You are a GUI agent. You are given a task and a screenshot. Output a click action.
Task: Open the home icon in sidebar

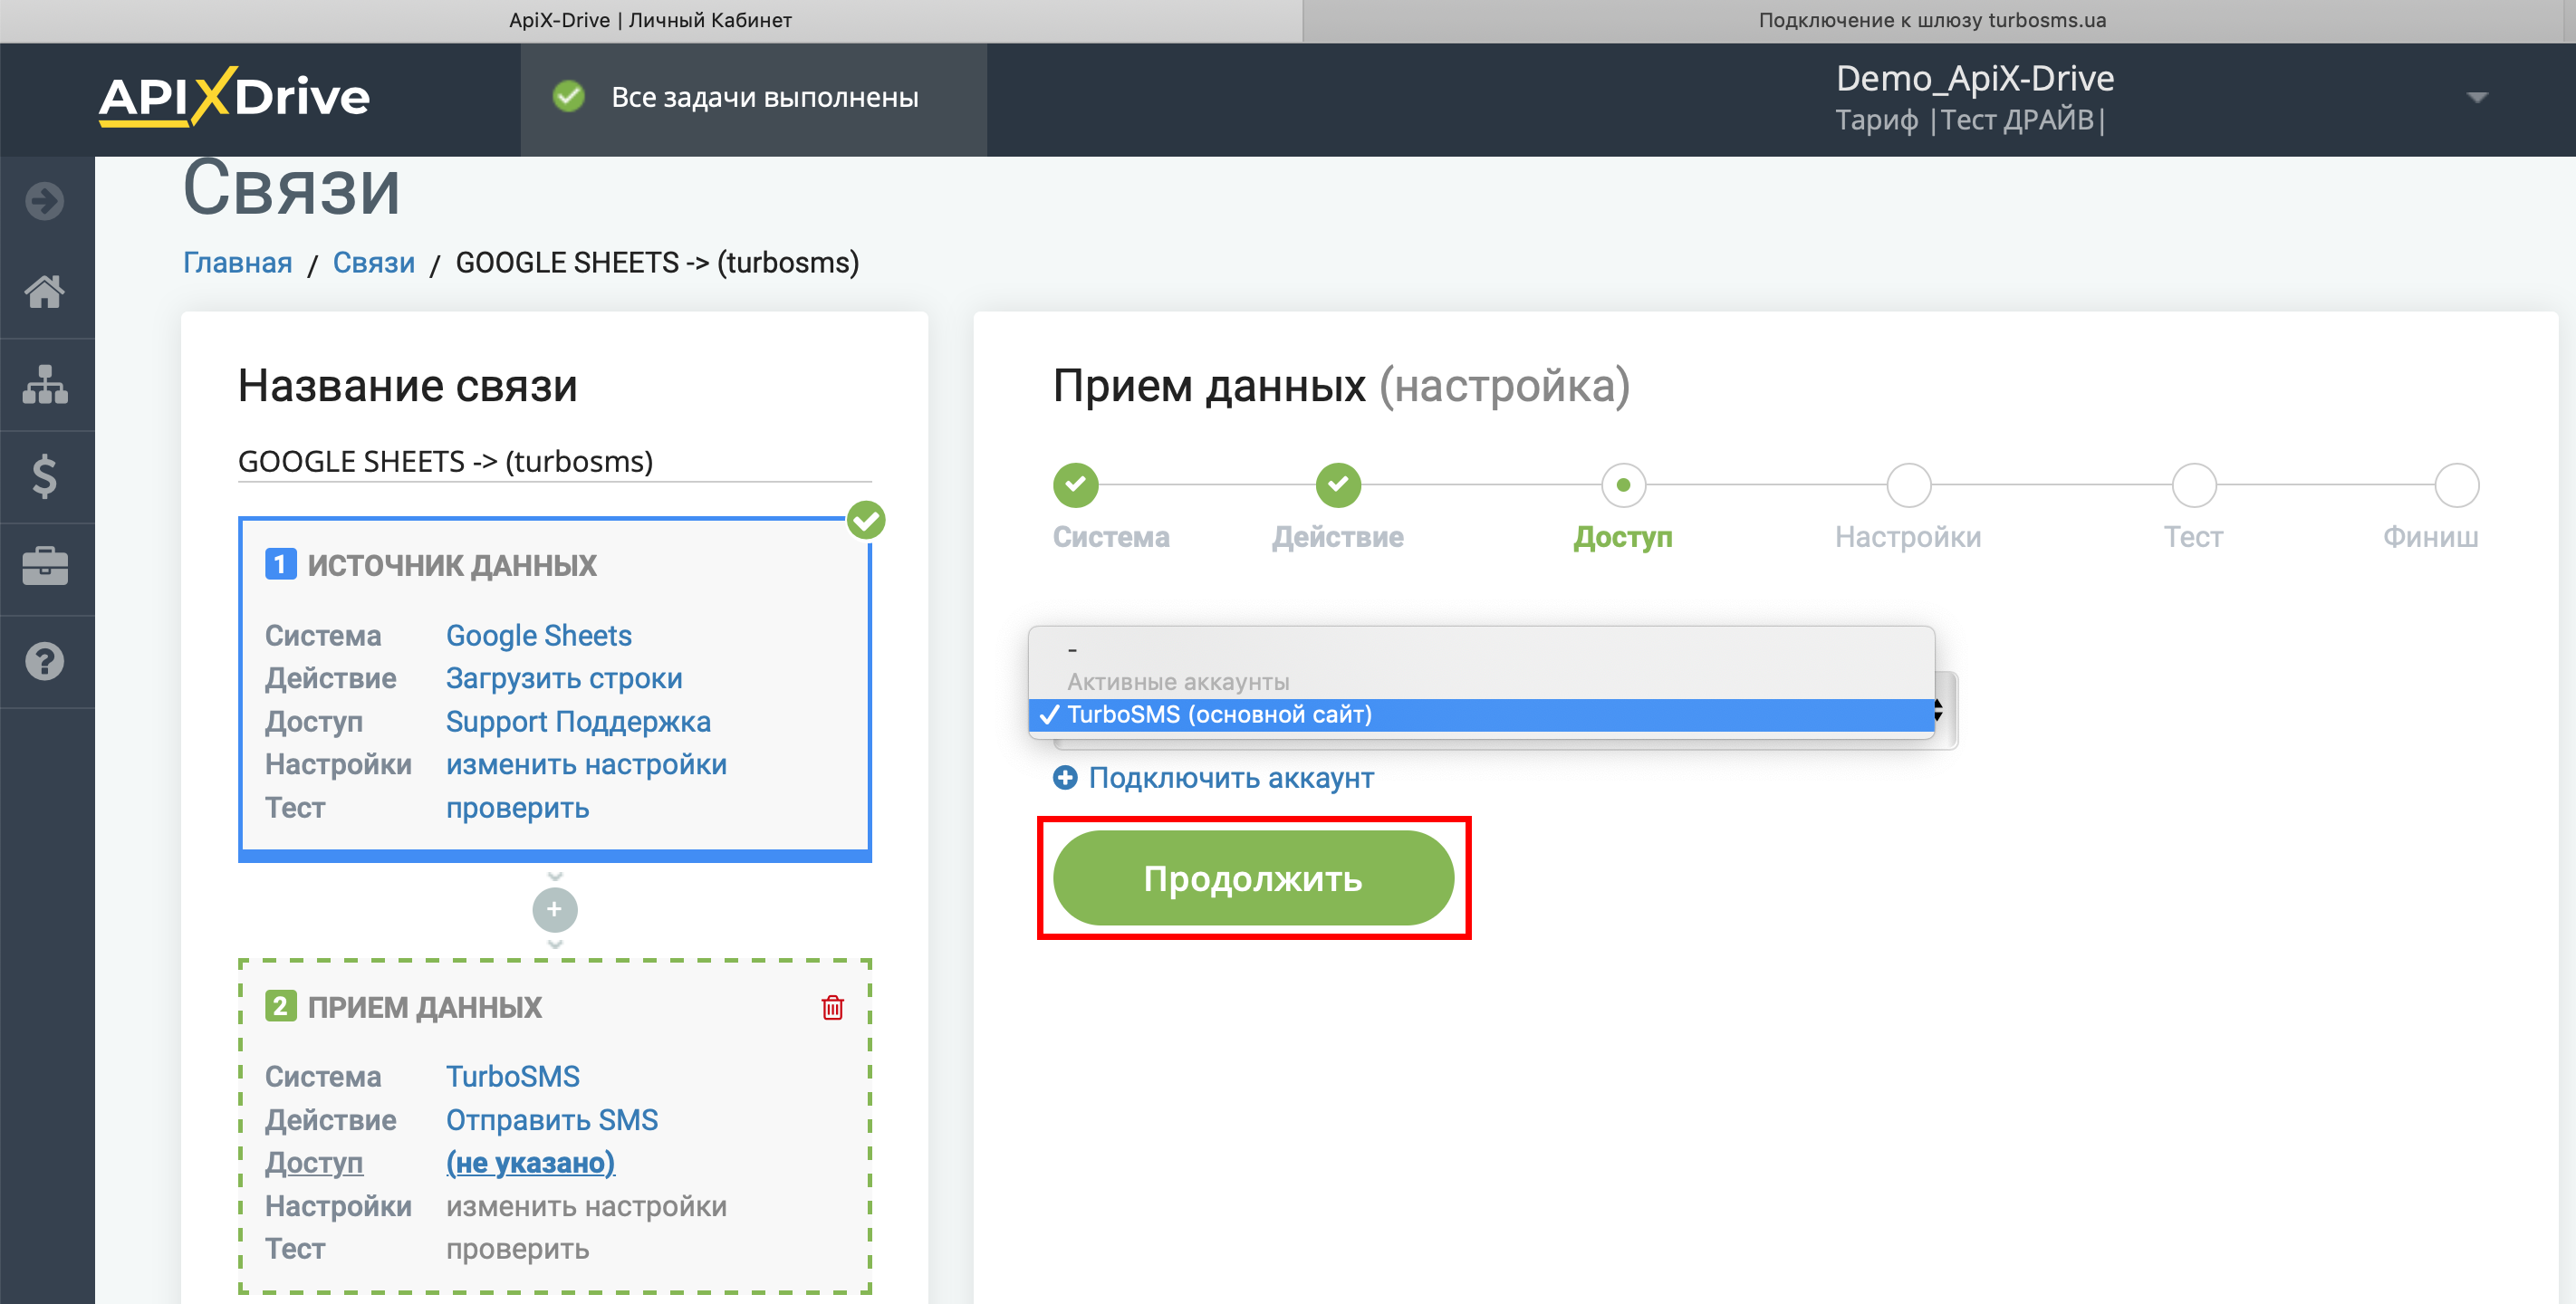pos(45,292)
